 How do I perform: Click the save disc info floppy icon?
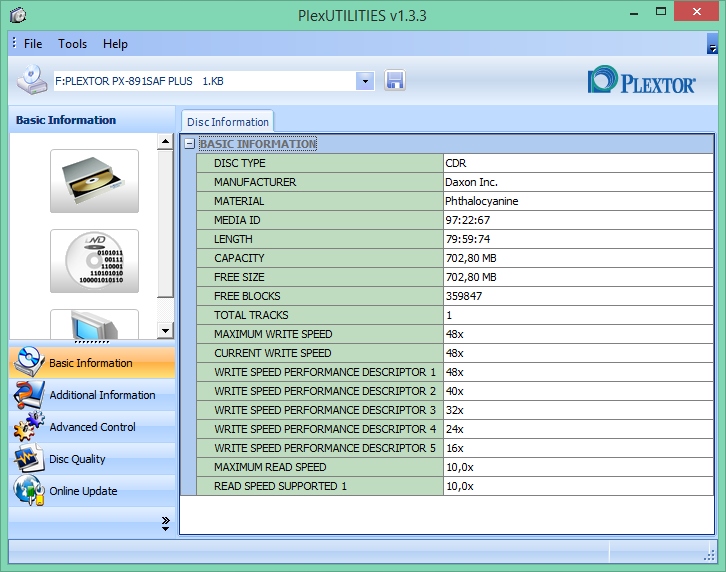point(394,81)
